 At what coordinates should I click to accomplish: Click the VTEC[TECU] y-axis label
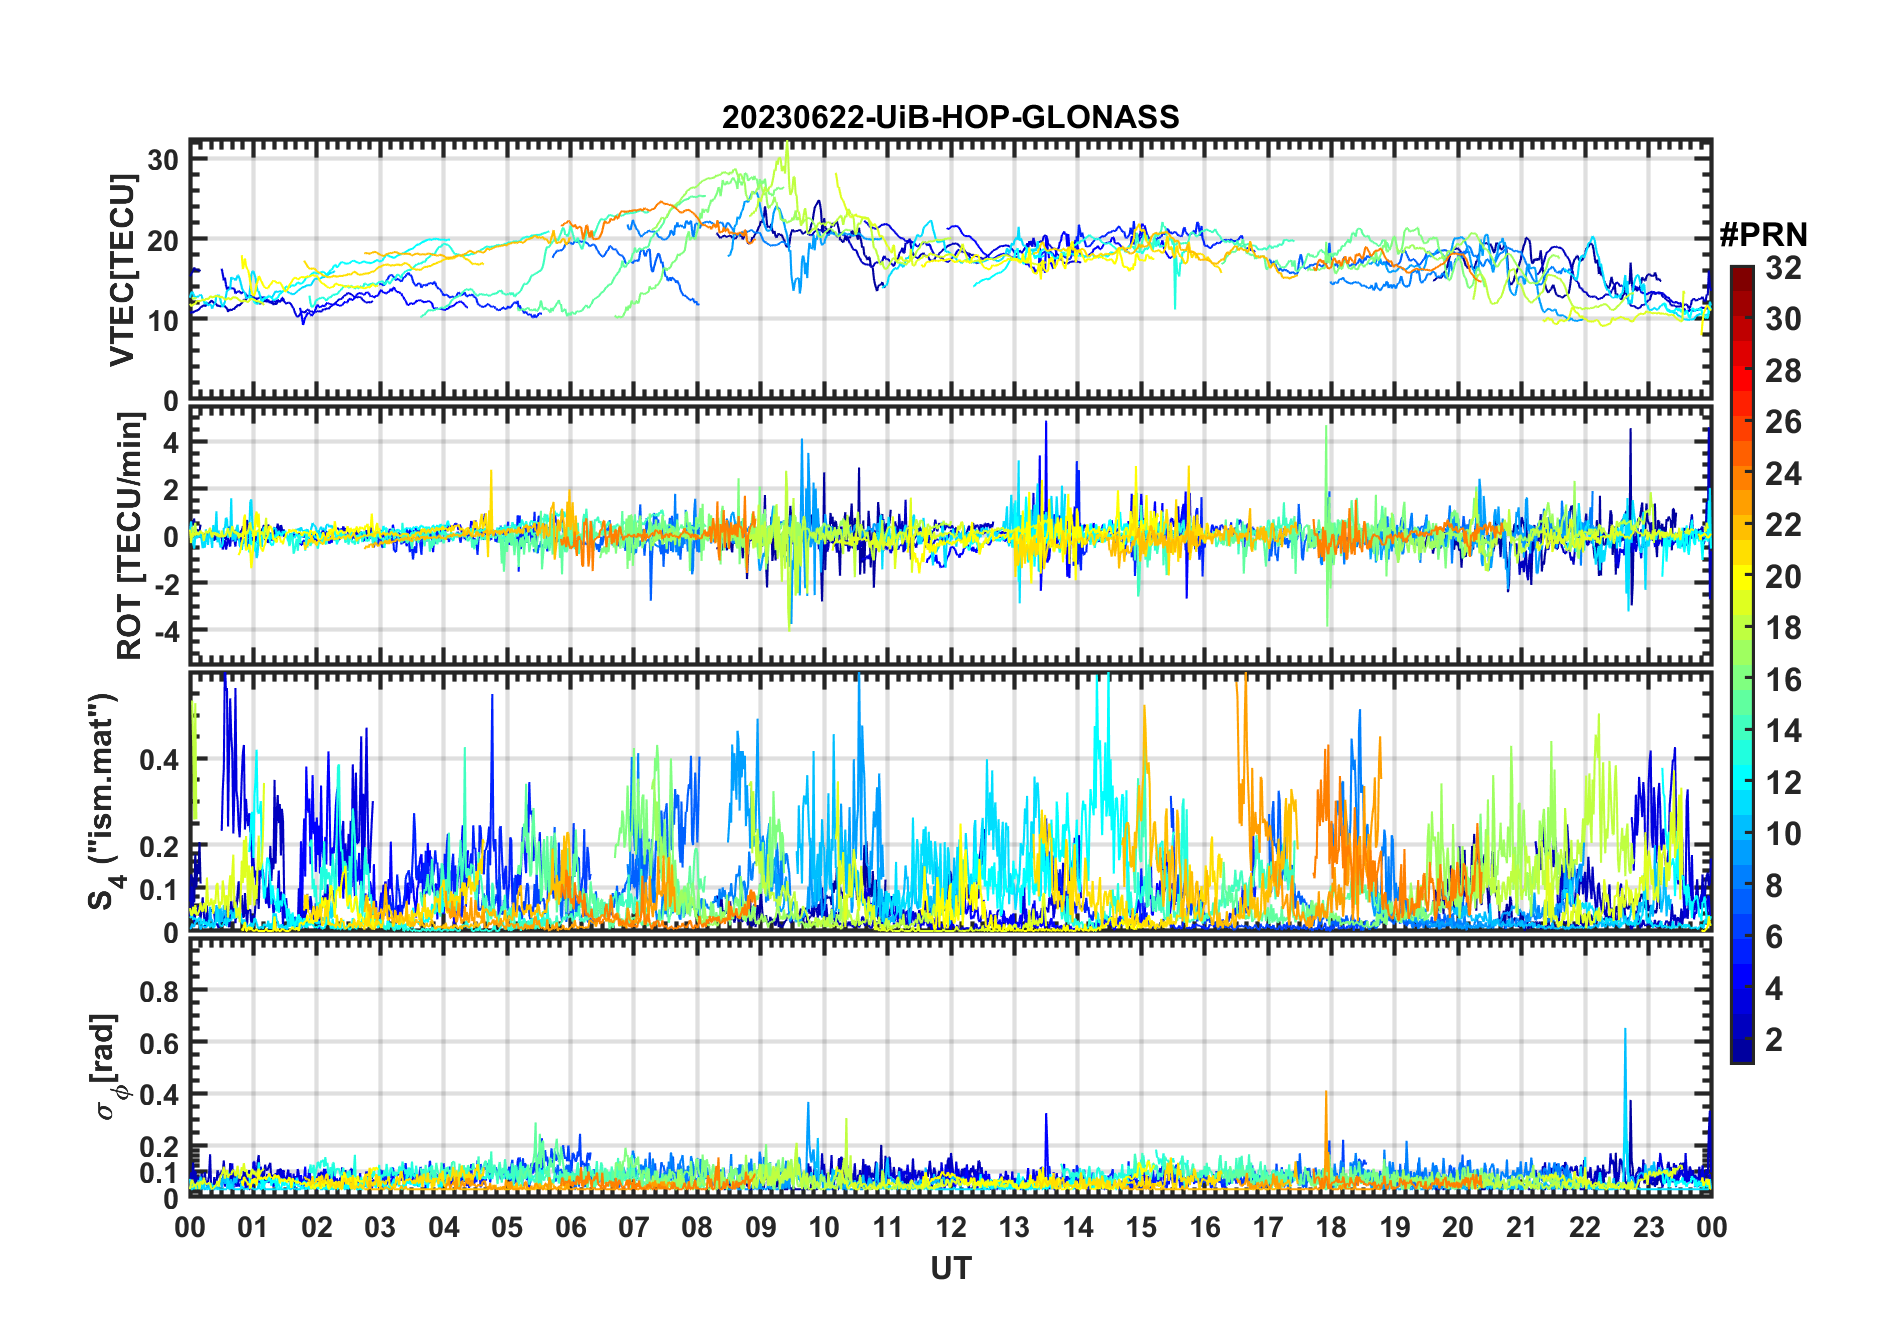point(122,270)
